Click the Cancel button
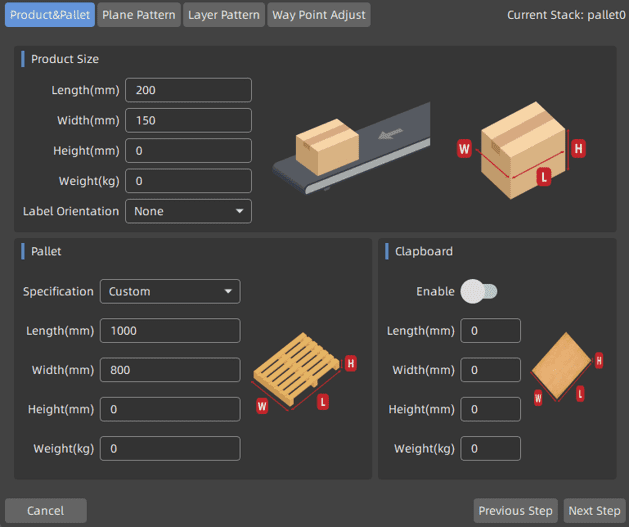 46,511
